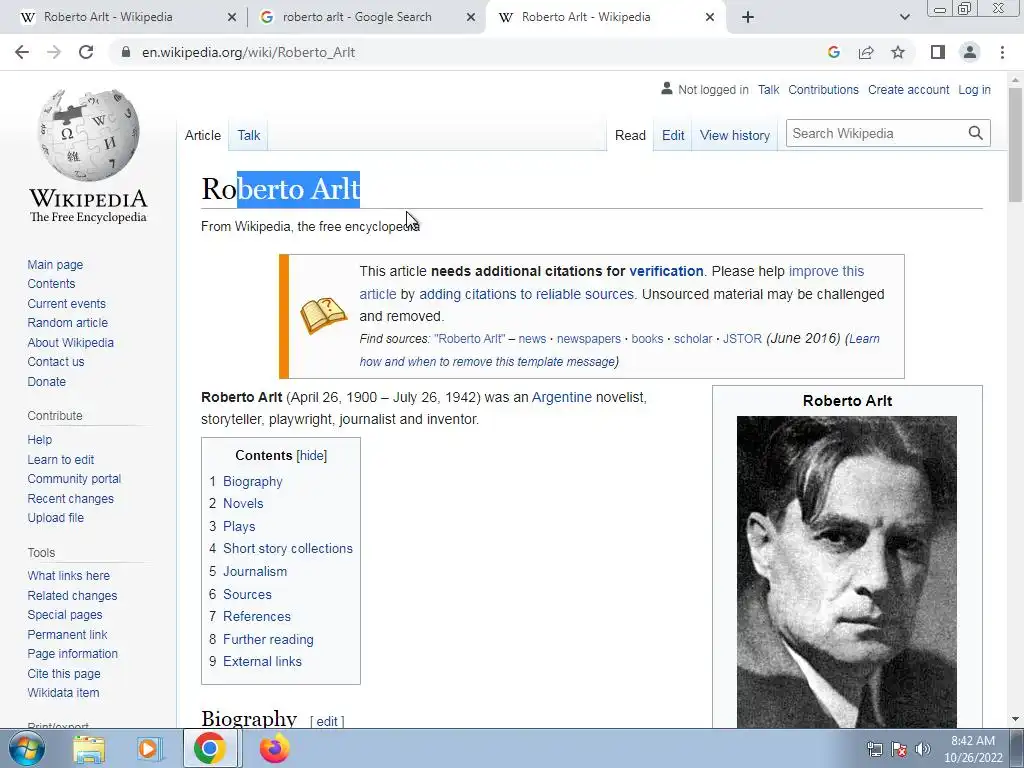The width and height of the screenshot is (1024, 768).
Task: Click the Google icon in address bar
Action: 833,52
